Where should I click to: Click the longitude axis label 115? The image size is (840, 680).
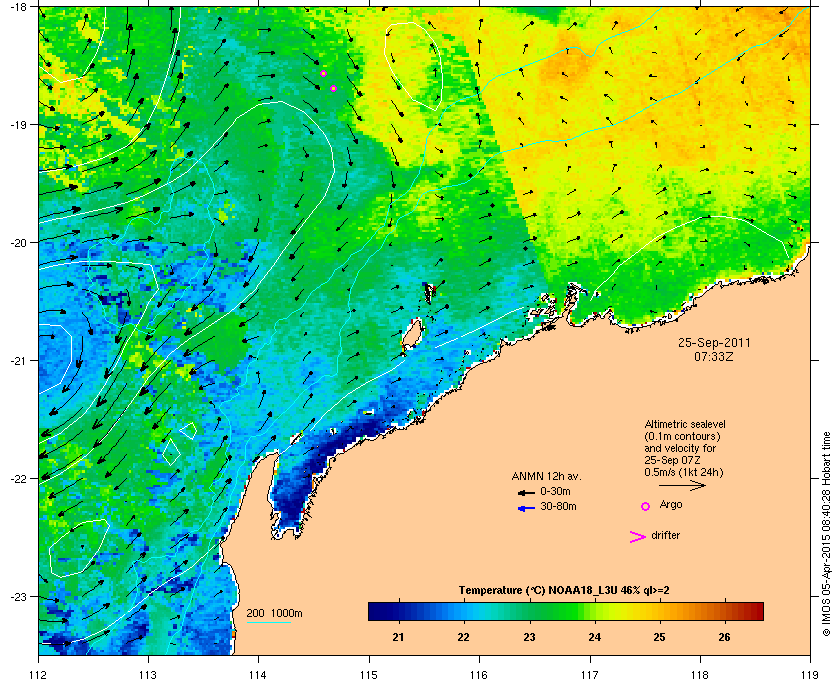click(369, 674)
